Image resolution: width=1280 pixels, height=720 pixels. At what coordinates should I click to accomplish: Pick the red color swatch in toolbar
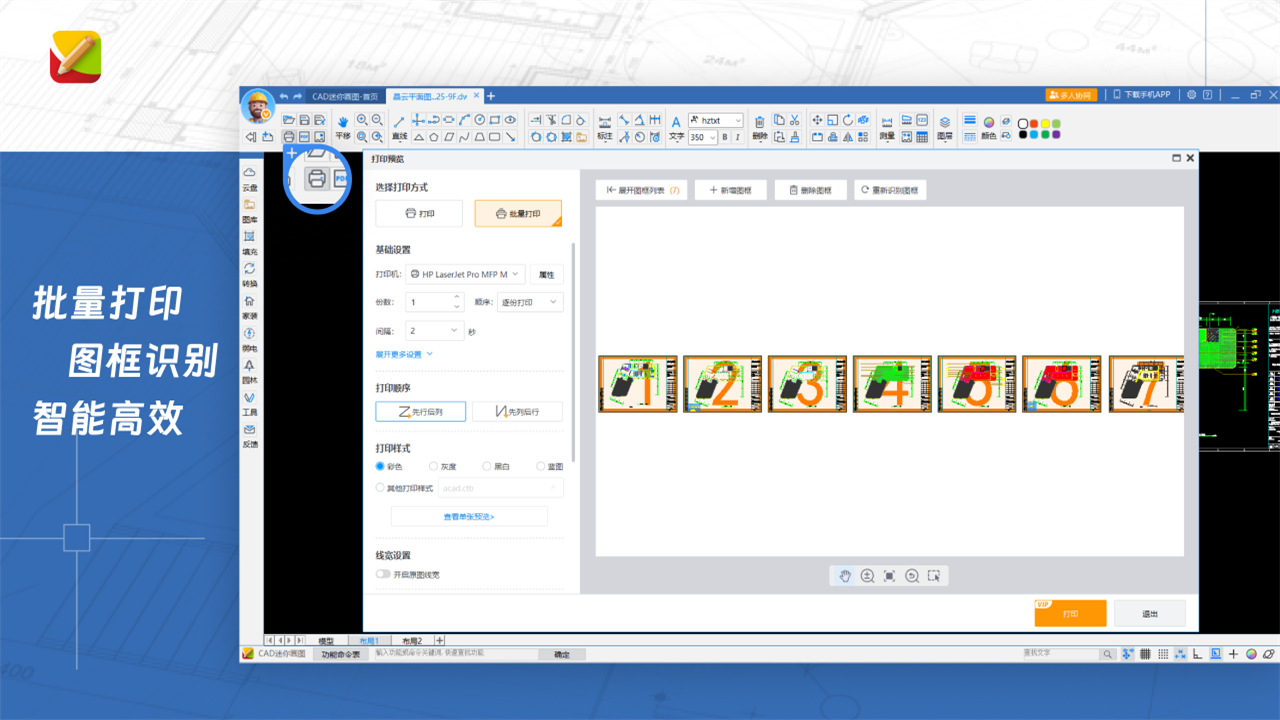click(x=1034, y=123)
